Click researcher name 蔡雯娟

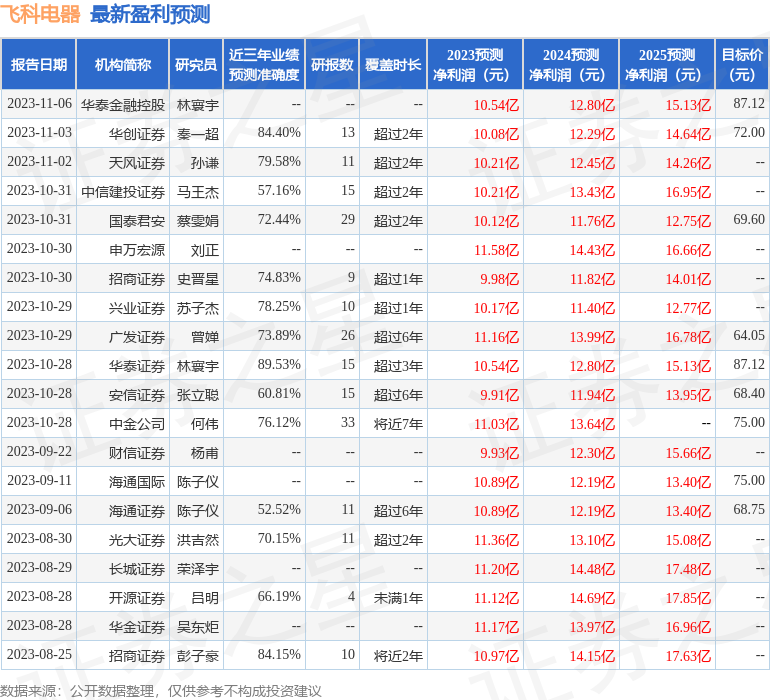pyautogui.click(x=198, y=221)
